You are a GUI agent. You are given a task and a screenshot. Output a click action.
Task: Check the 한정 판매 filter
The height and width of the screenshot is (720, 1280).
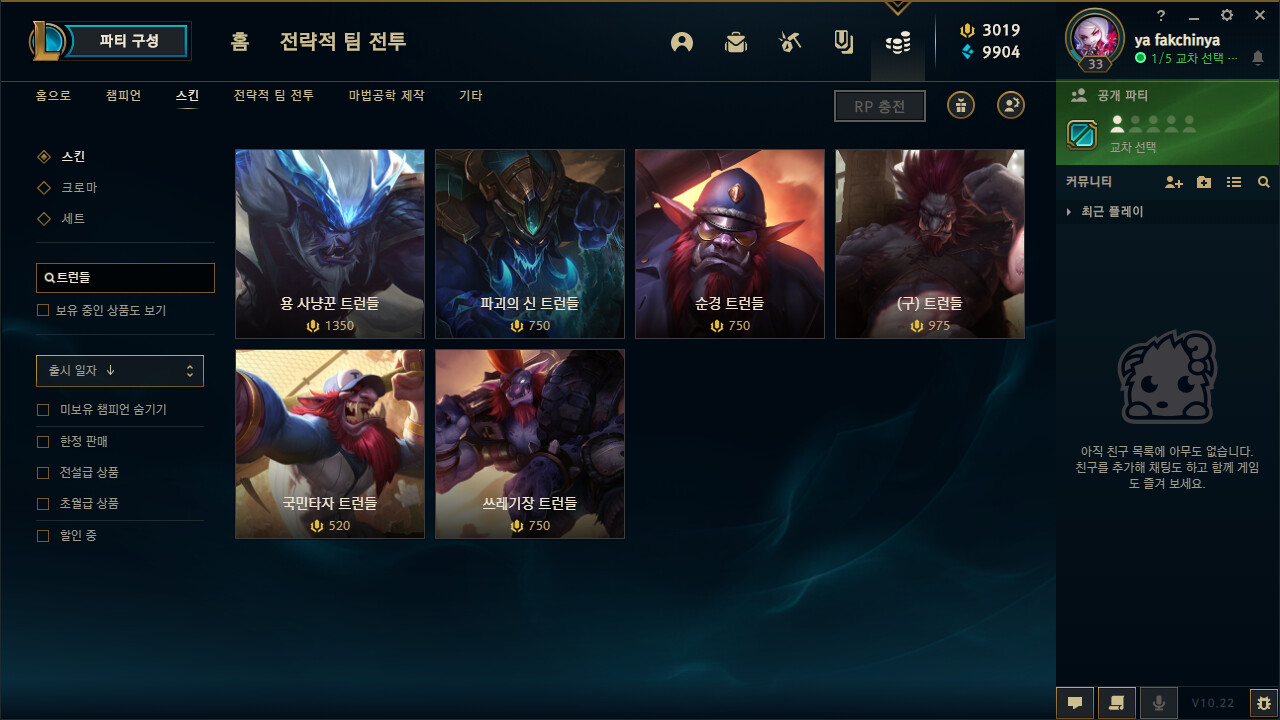(43, 441)
